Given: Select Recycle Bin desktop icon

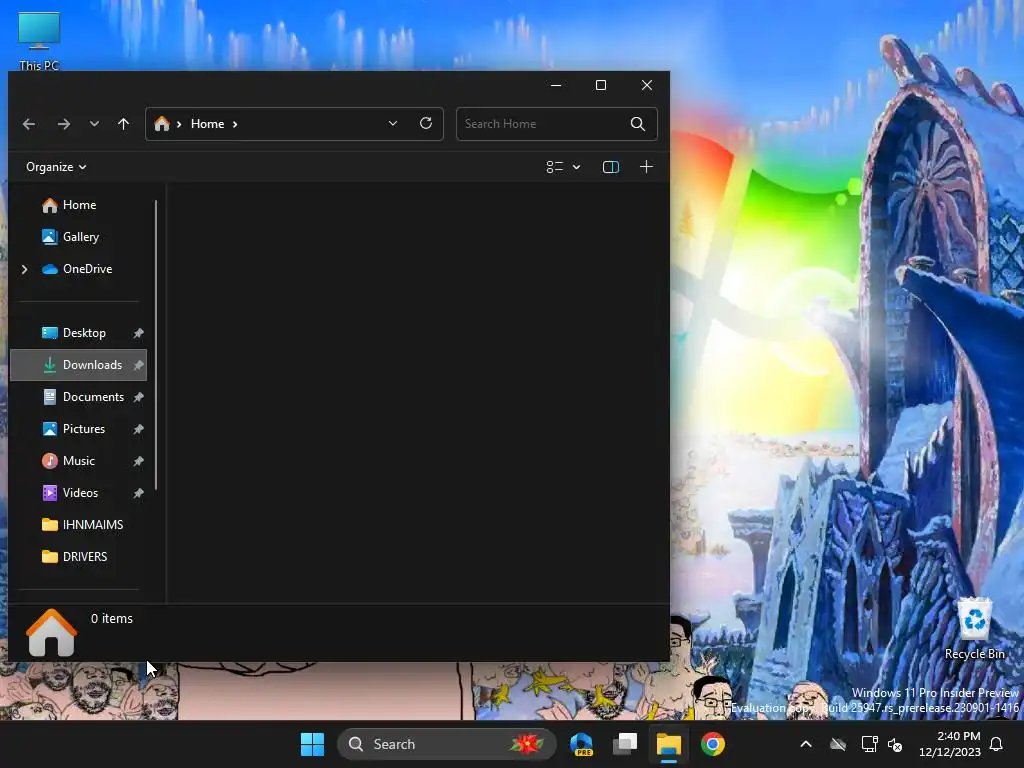Looking at the screenshot, I should click(974, 628).
